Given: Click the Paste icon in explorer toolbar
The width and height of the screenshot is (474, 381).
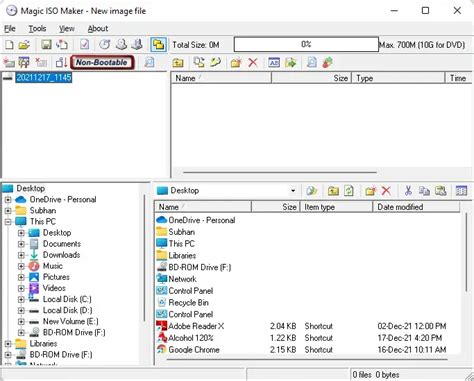Looking at the screenshot, I should click(x=440, y=191).
